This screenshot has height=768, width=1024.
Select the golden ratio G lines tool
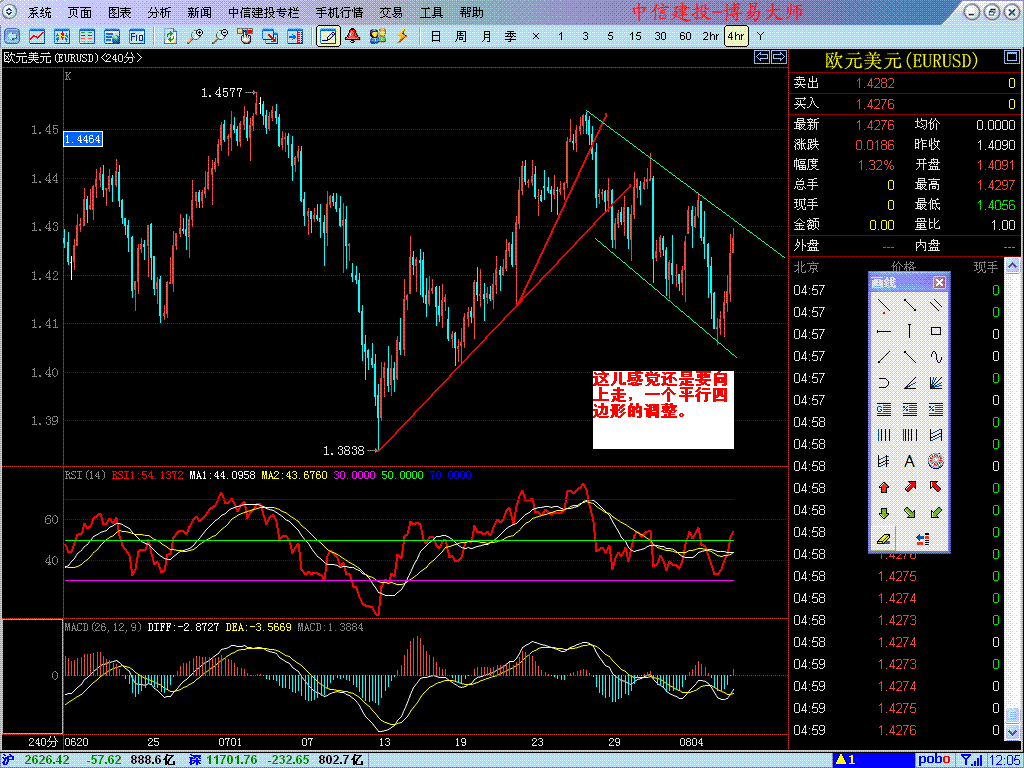click(884, 409)
